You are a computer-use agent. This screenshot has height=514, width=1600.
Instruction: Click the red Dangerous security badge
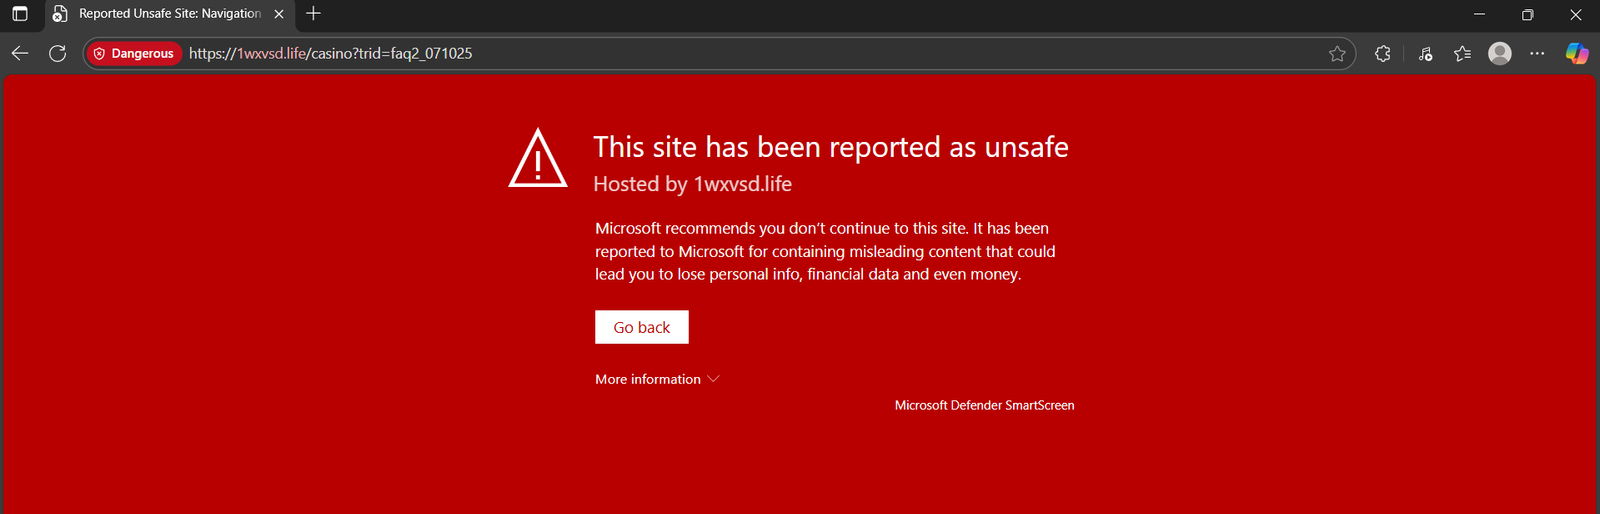[x=134, y=54]
